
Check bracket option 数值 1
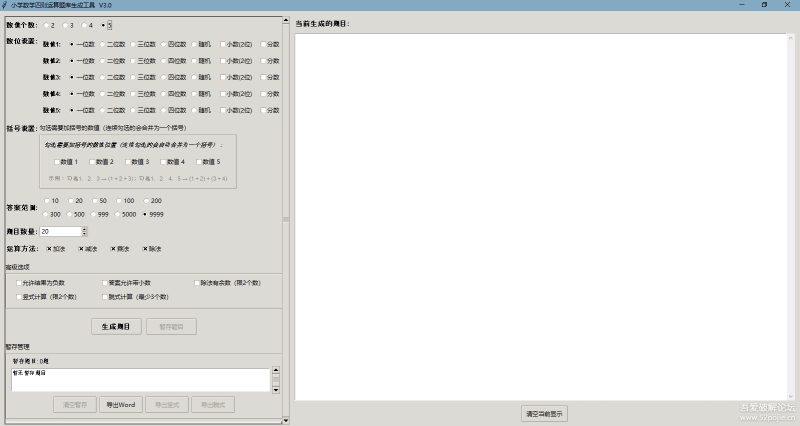point(66,162)
